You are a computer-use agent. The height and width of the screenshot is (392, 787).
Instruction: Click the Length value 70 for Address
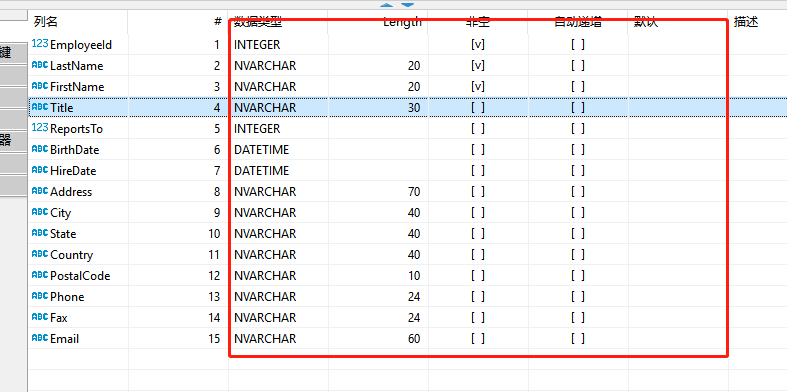click(x=414, y=192)
